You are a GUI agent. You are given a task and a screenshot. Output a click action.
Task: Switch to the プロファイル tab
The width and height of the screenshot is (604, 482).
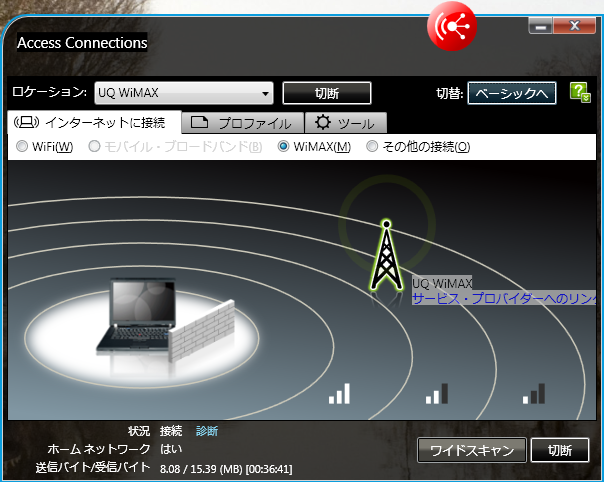click(243, 123)
